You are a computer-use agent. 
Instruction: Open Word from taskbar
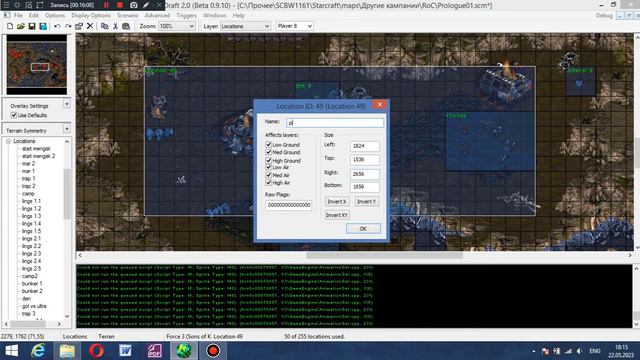[125, 351]
